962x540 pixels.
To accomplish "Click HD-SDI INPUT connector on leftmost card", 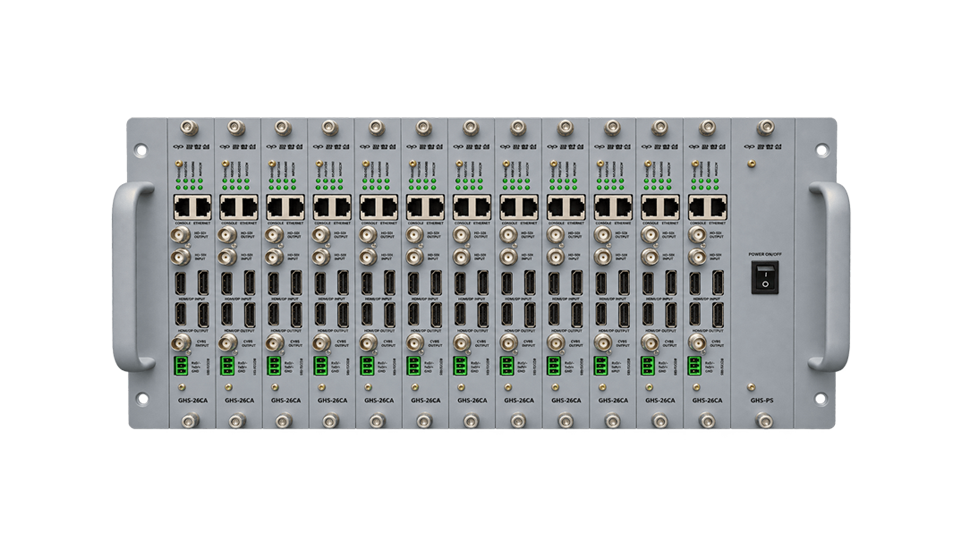I will point(181,256).
